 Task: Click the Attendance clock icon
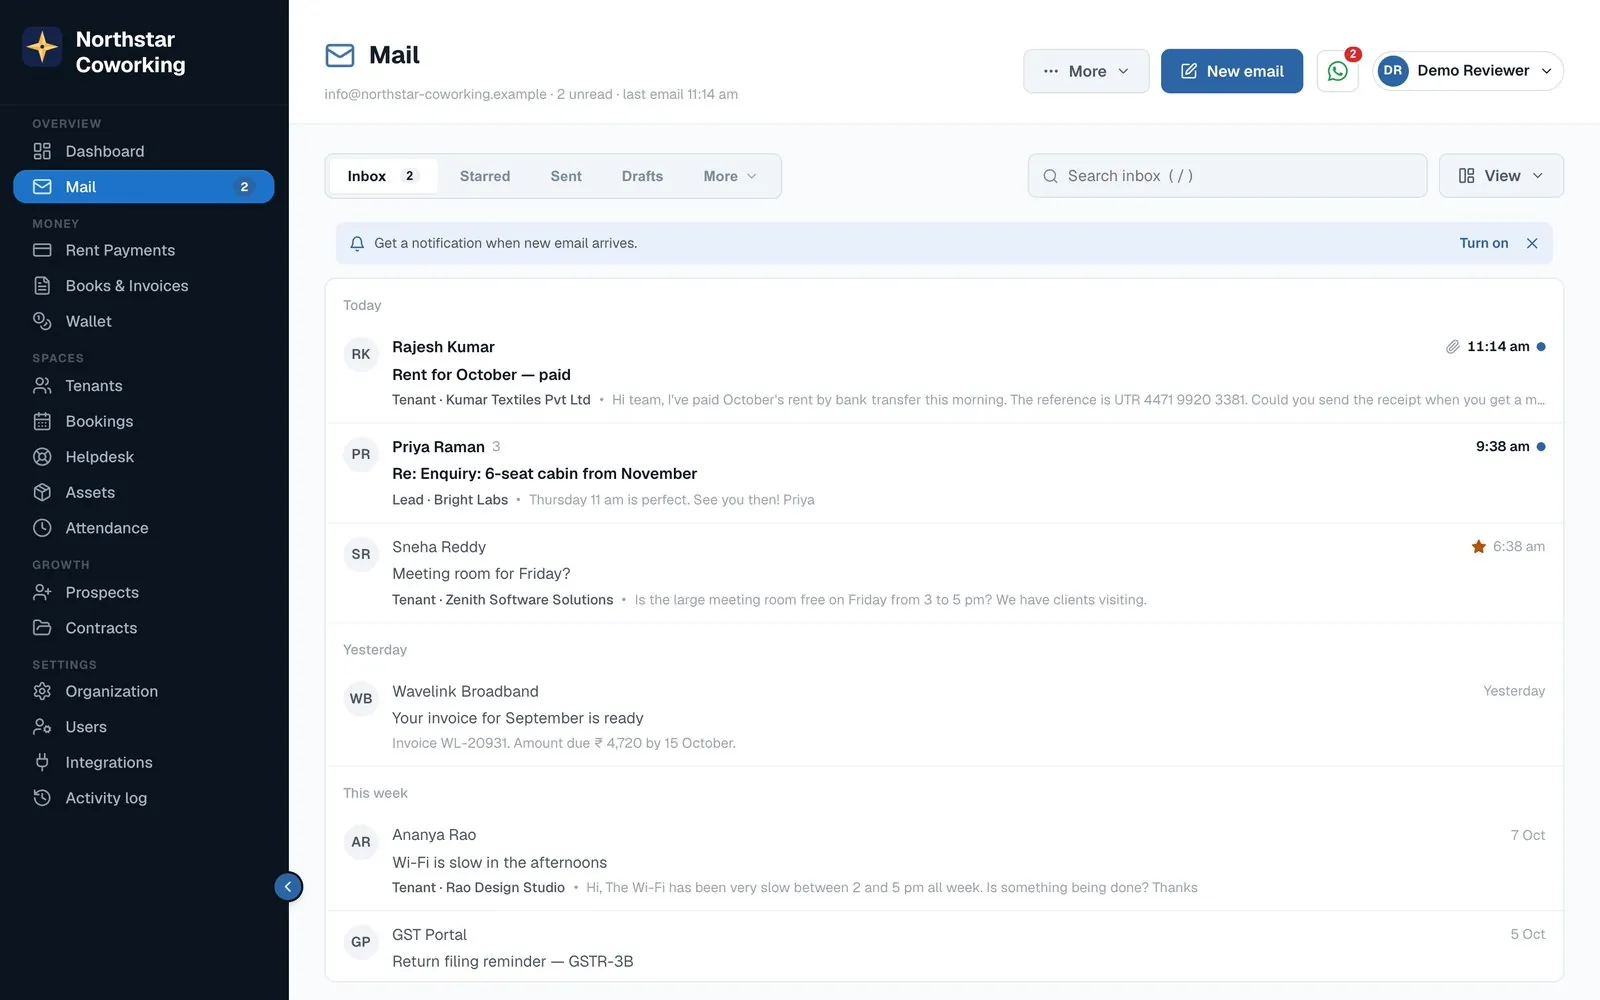pos(42,528)
